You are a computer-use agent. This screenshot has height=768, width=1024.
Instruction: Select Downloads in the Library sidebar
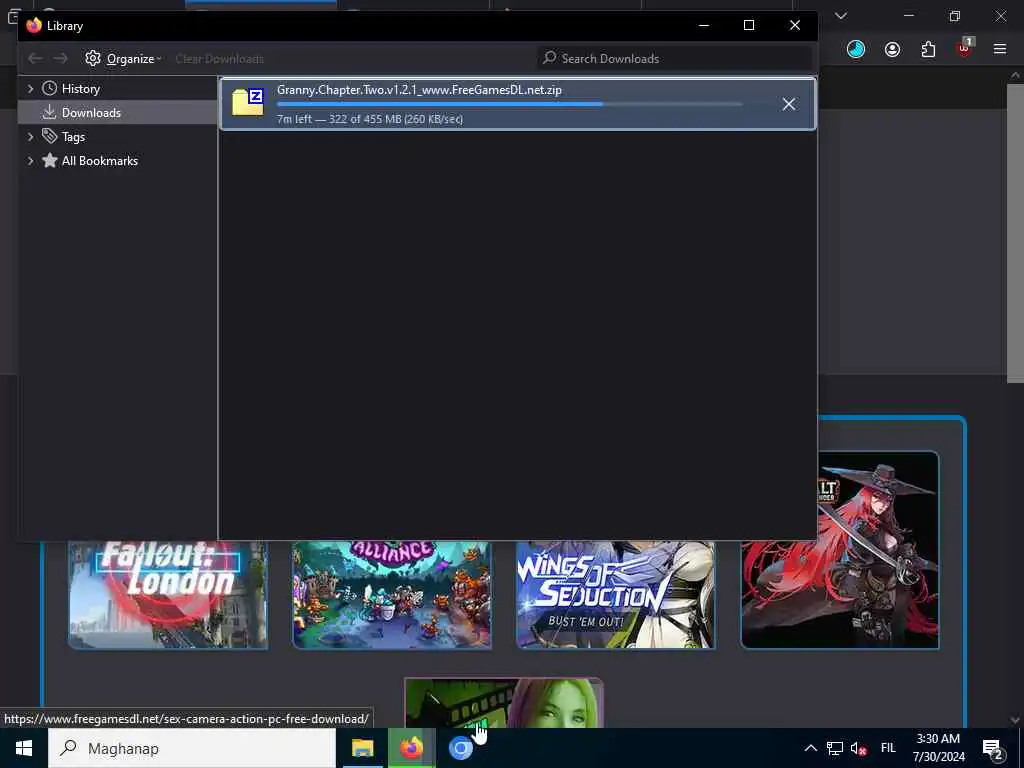click(x=91, y=112)
